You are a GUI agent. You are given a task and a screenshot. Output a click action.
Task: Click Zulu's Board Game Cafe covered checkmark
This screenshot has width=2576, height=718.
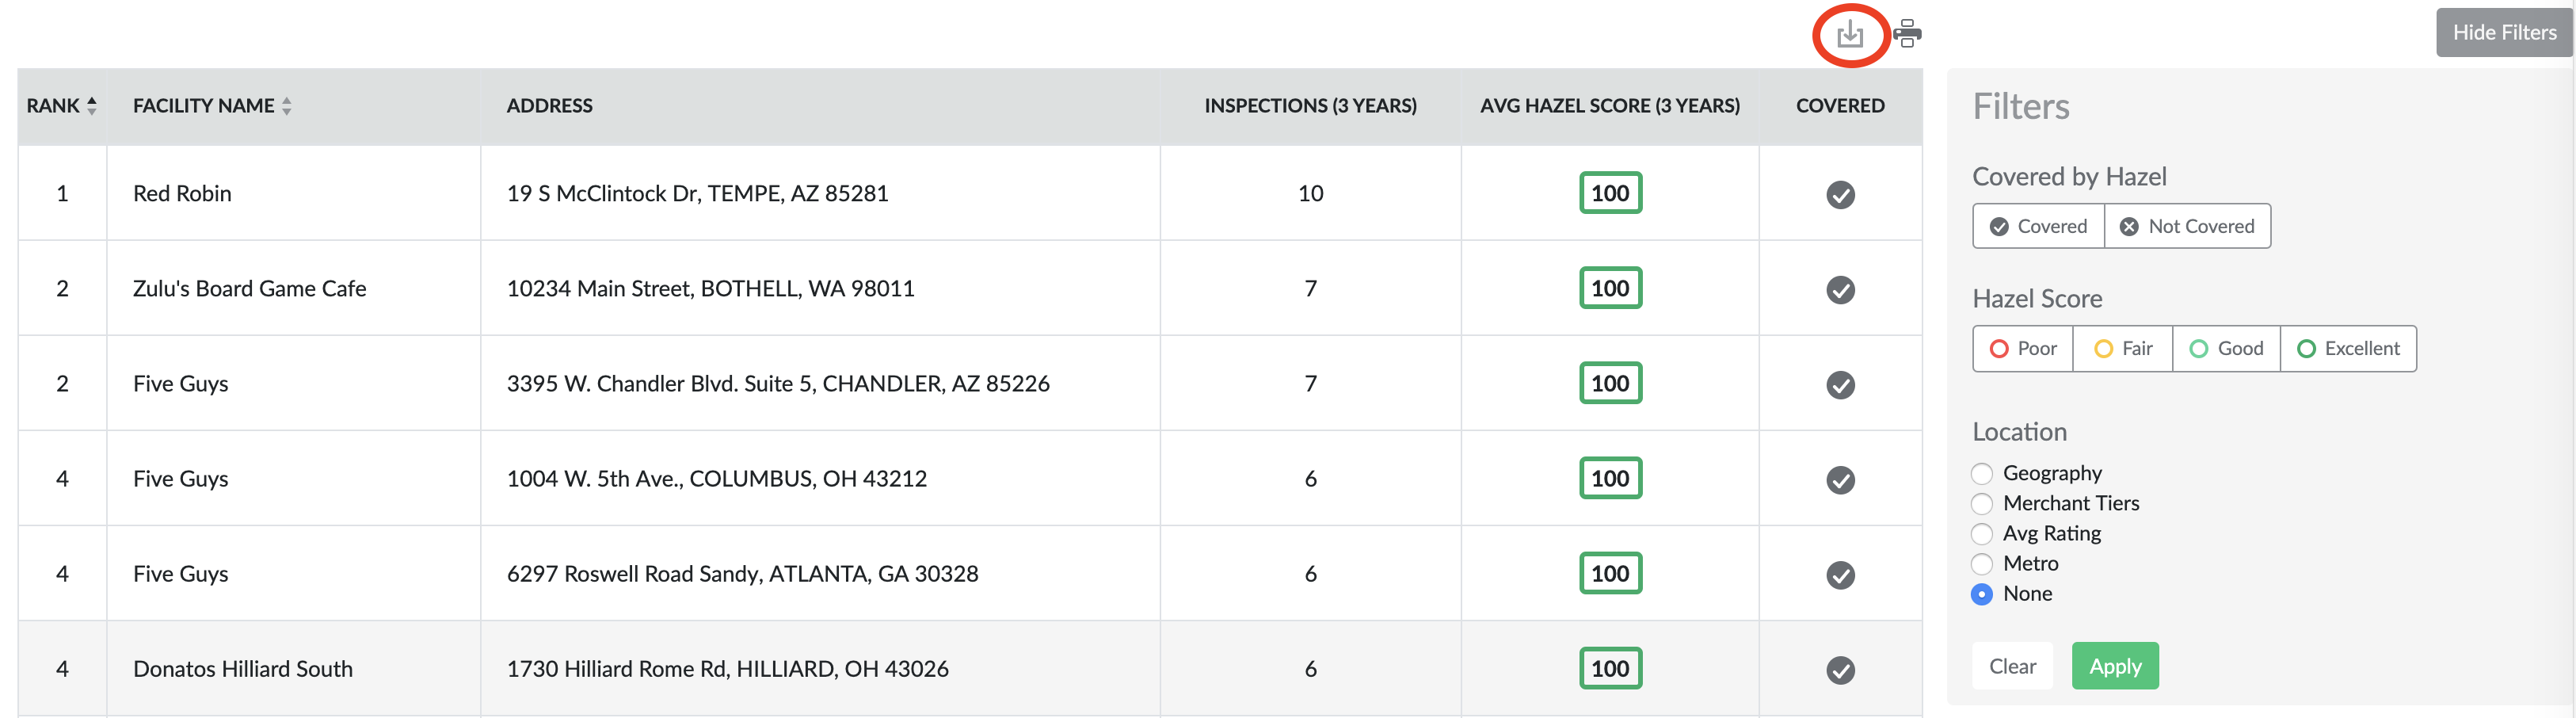click(x=1840, y=289)
